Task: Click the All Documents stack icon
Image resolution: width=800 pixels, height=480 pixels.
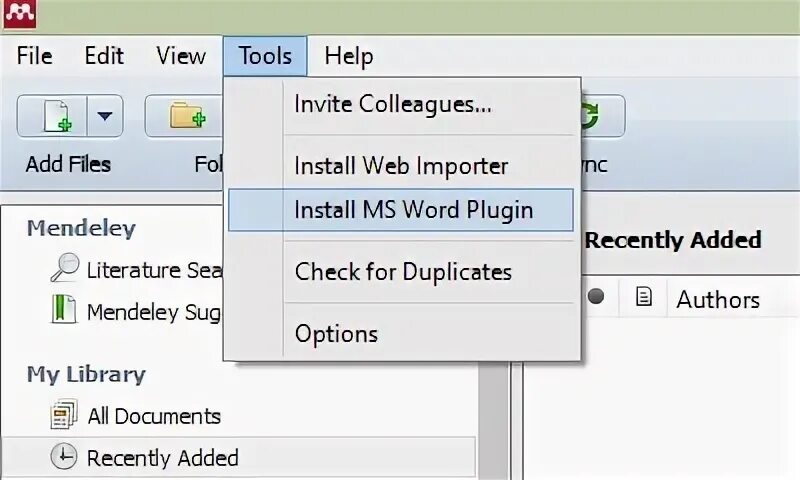Action: tap(64, 414)
